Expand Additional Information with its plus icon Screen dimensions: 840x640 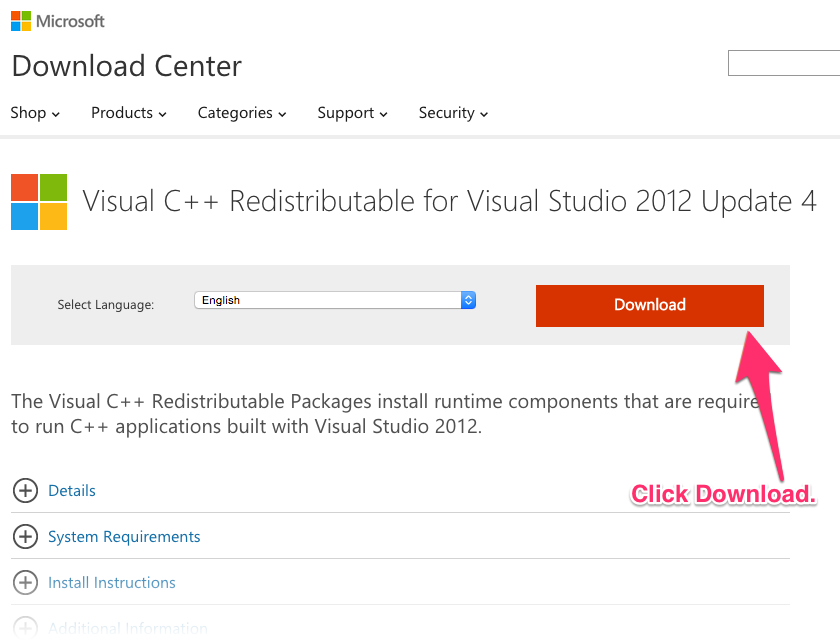pos(25,628)
